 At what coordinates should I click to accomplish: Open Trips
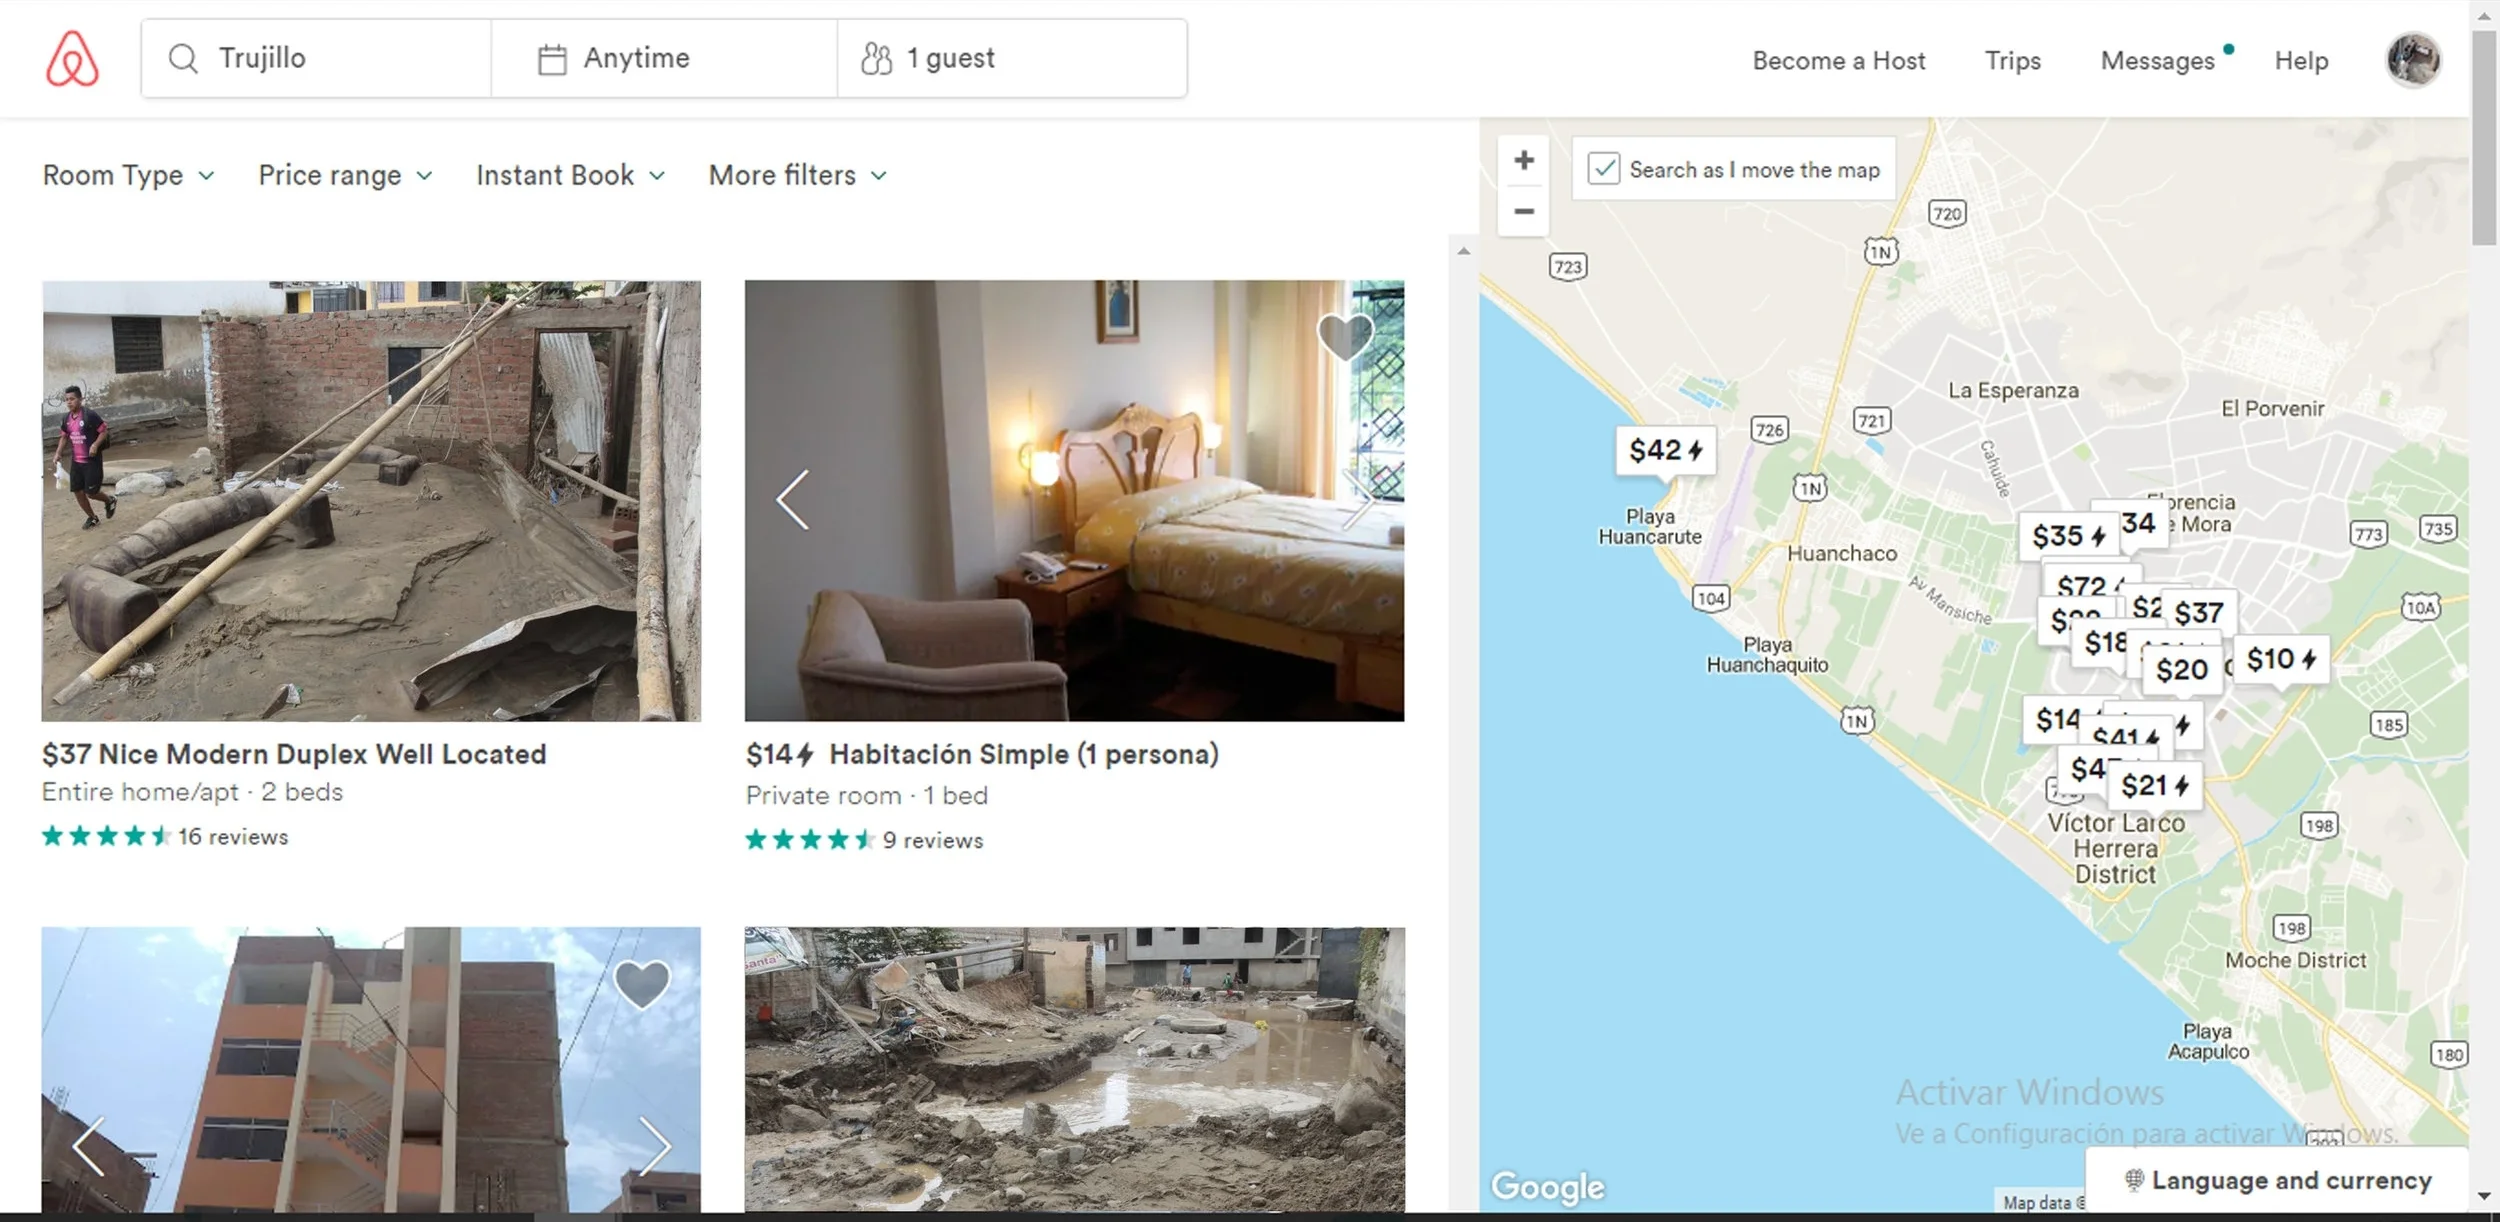point(2012,61)
